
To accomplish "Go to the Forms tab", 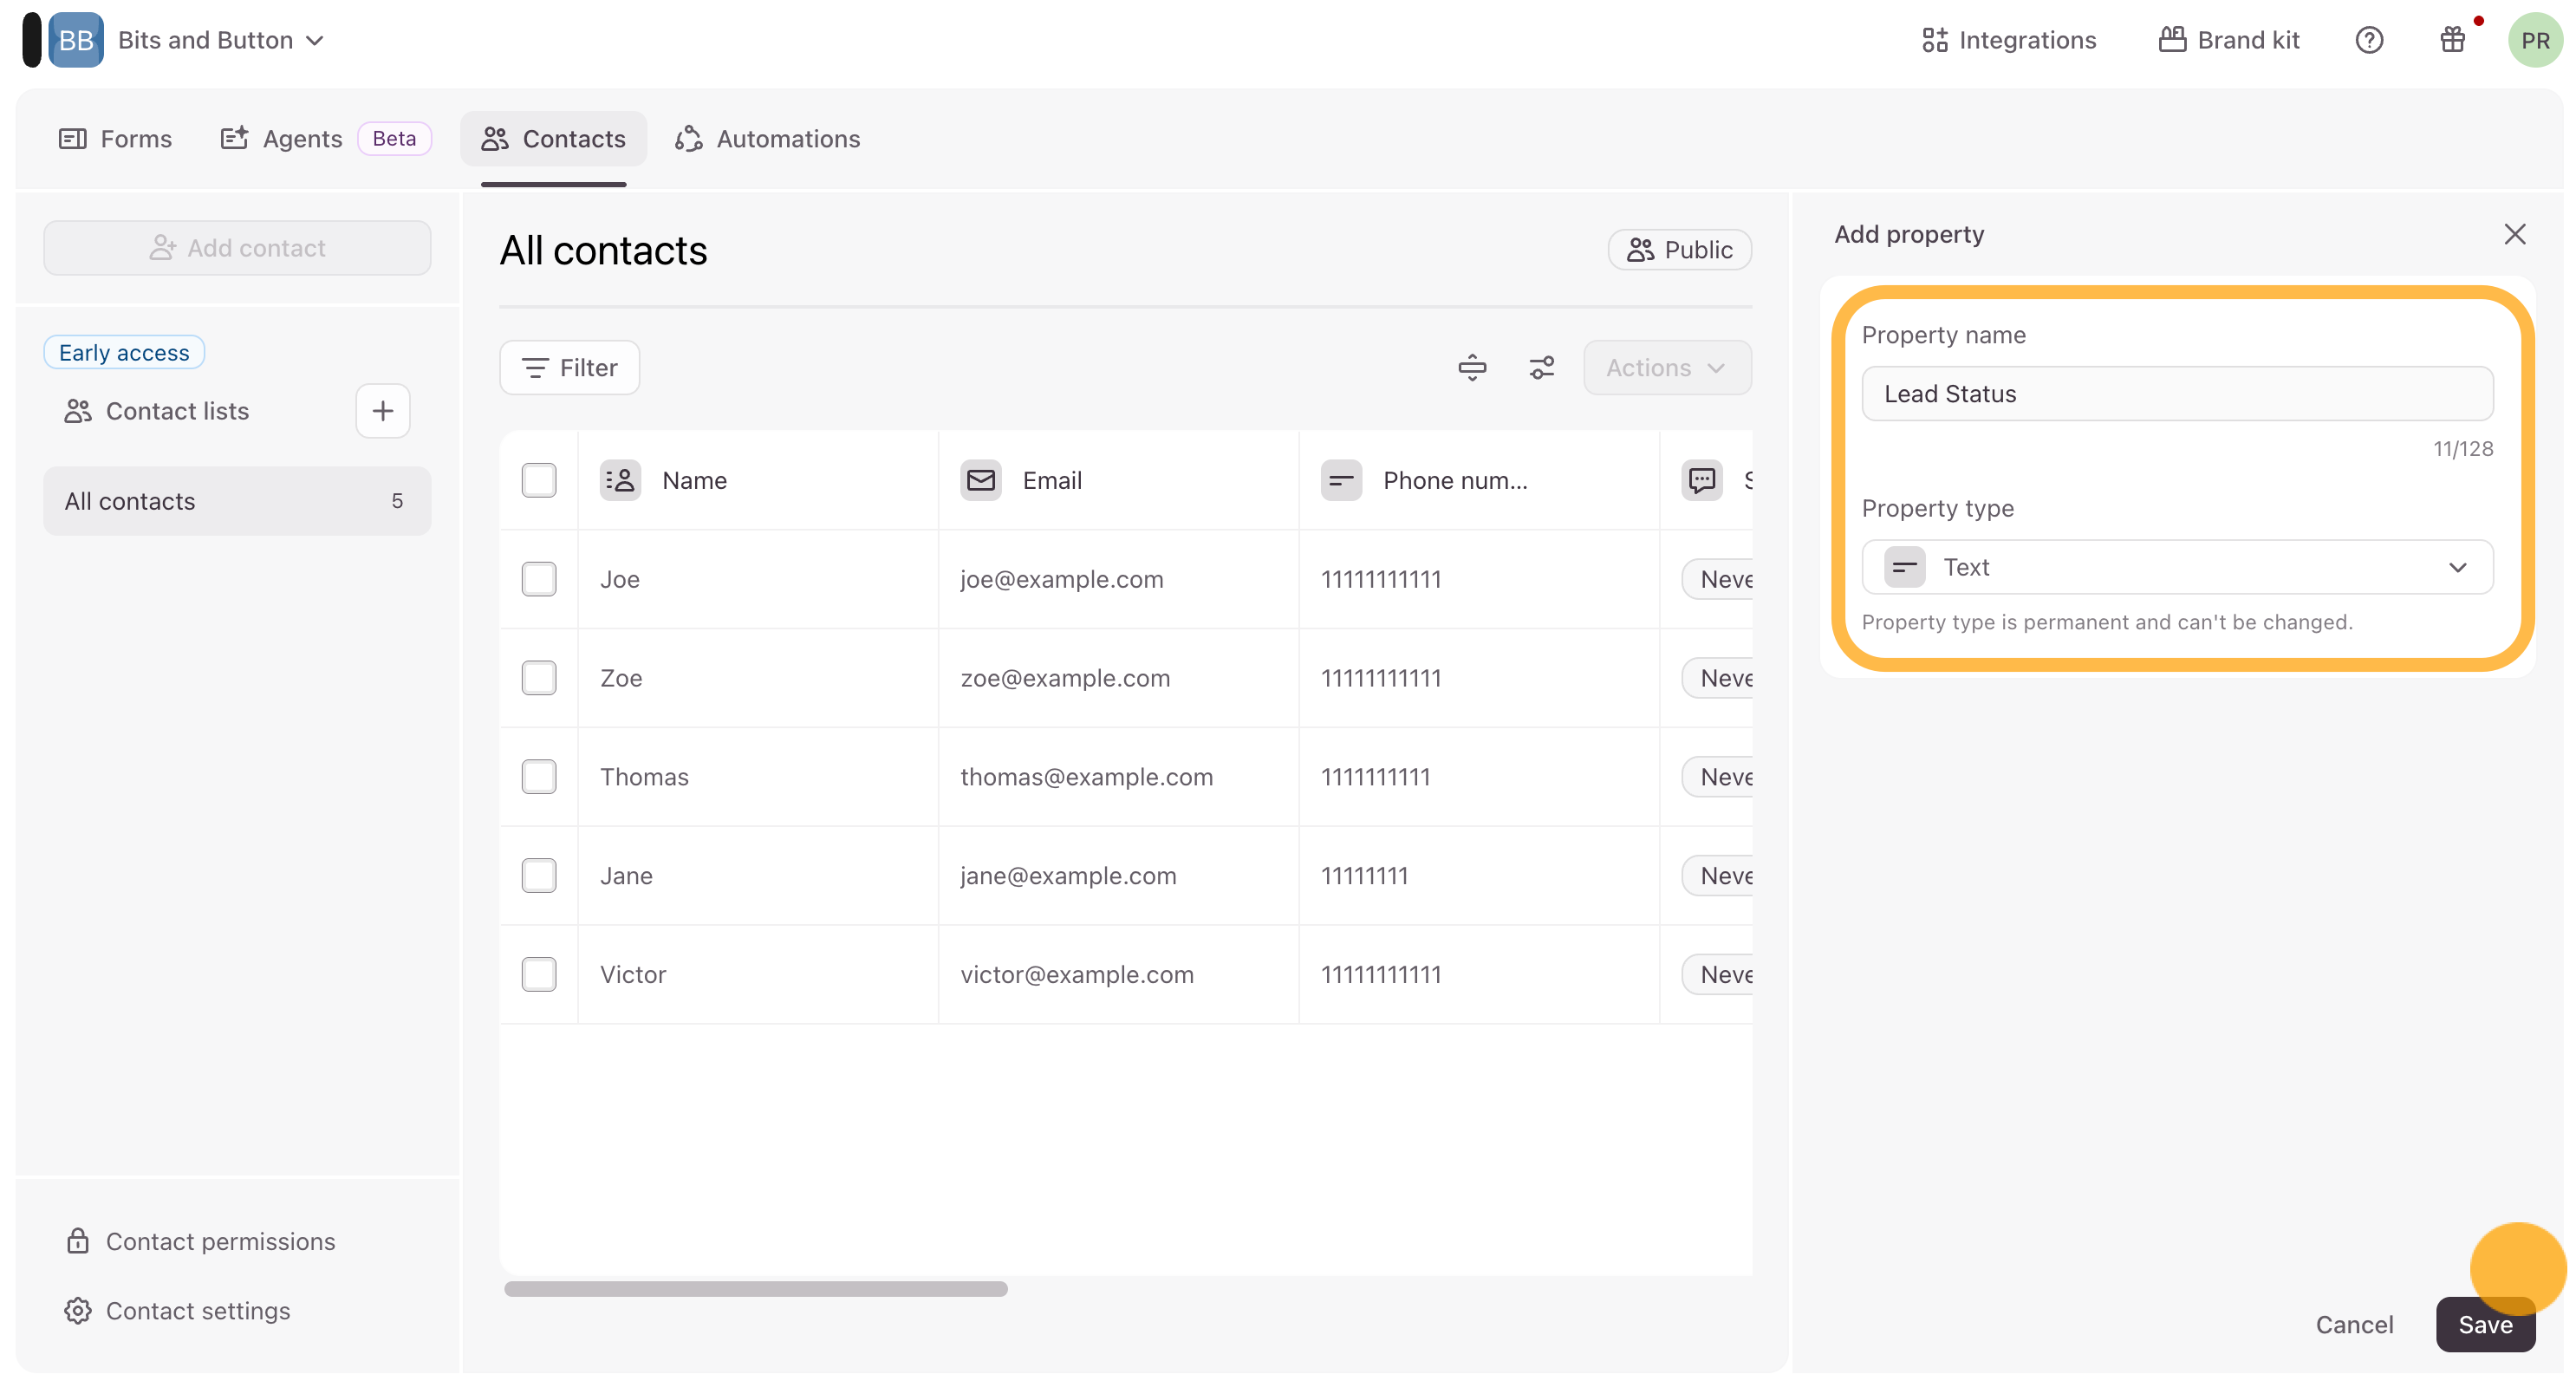I will coord(115,139).
